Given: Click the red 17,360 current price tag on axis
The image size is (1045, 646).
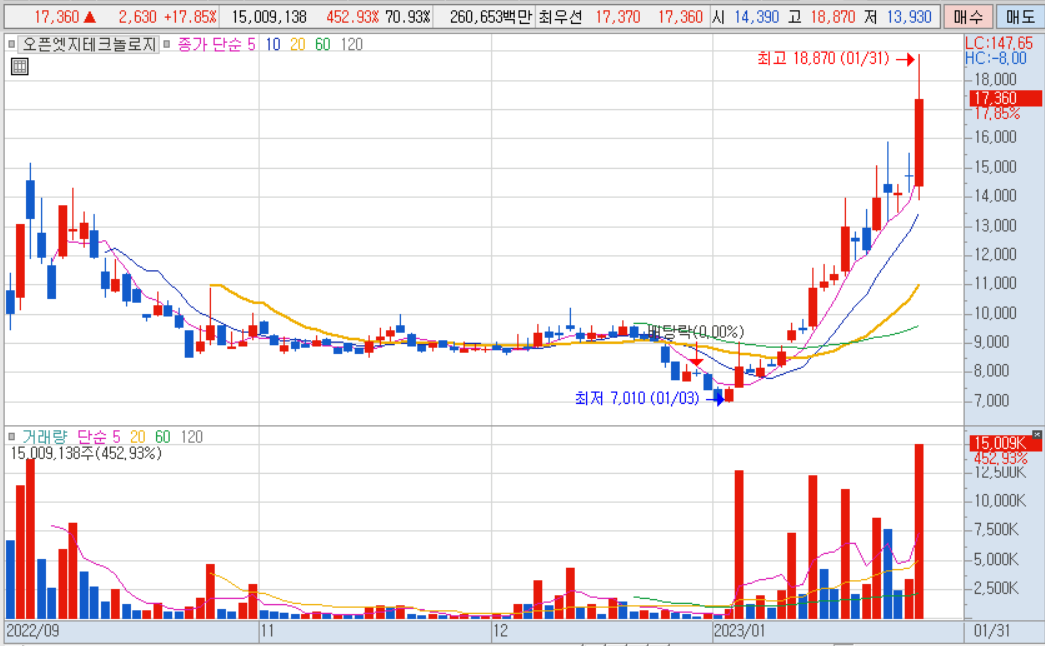Looking at the screenshot, I should 1005,99.
